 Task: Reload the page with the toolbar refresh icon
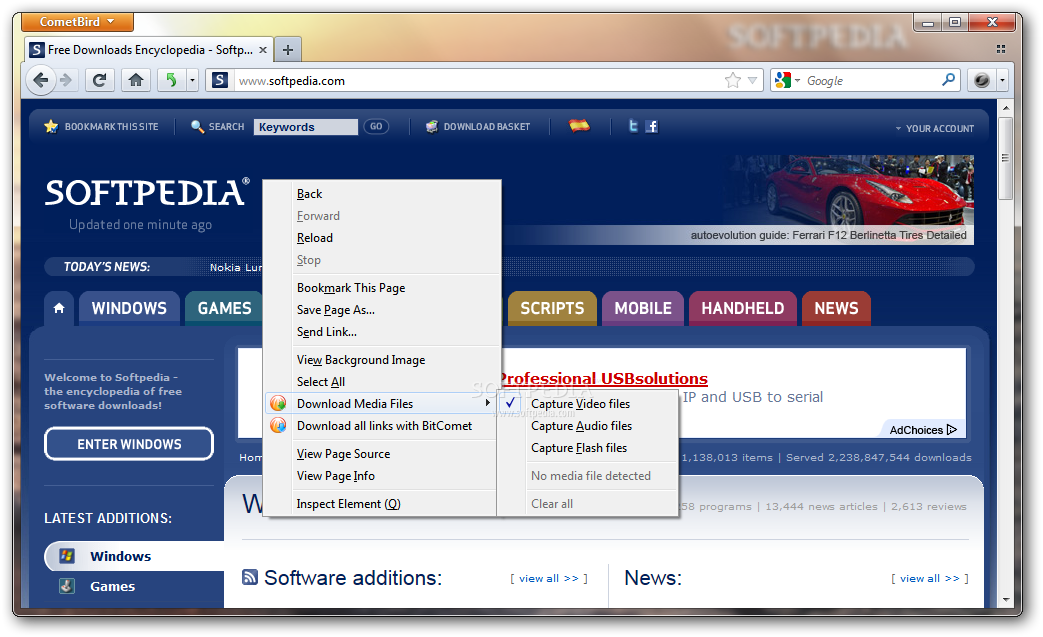(99, 80)
